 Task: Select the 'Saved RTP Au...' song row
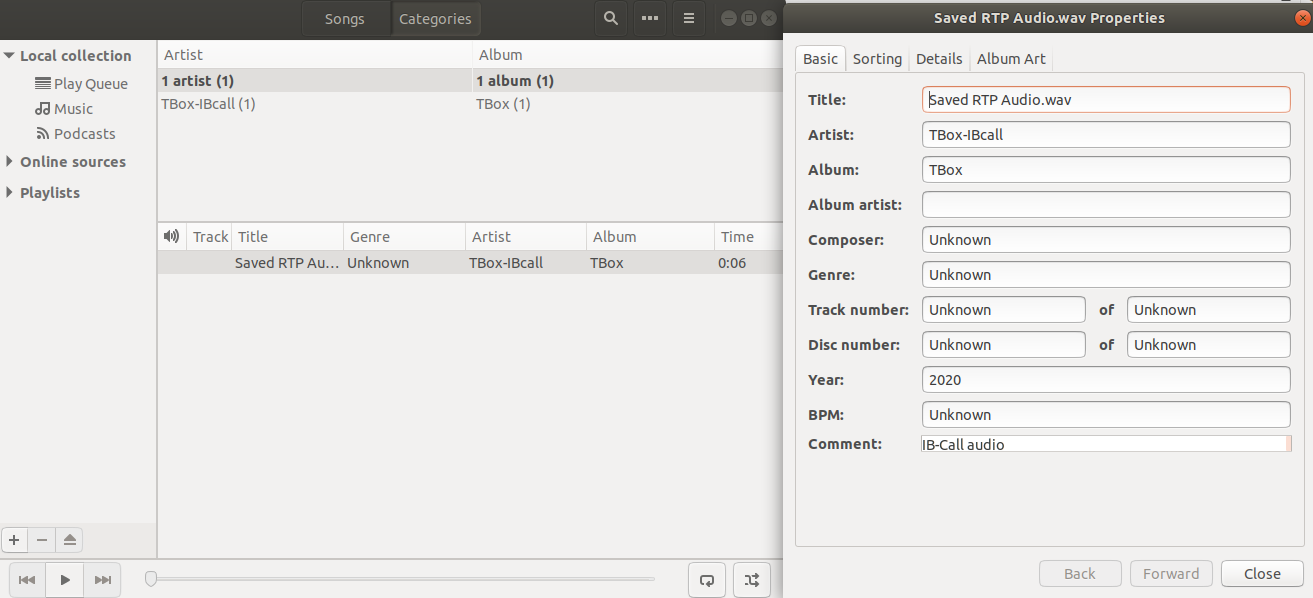pyautogui.click(x=470, y=263)
